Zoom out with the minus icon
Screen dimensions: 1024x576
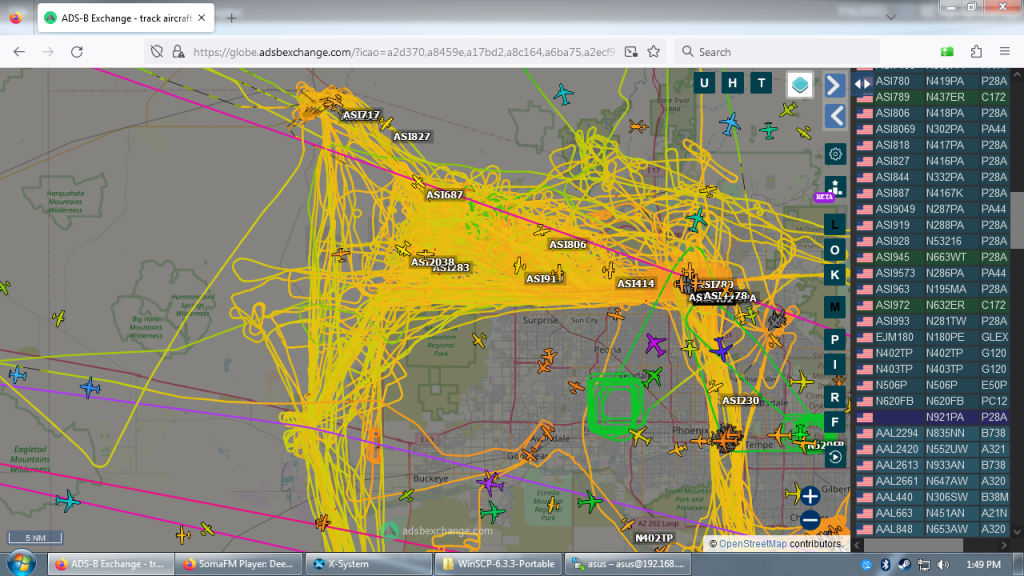810,520
